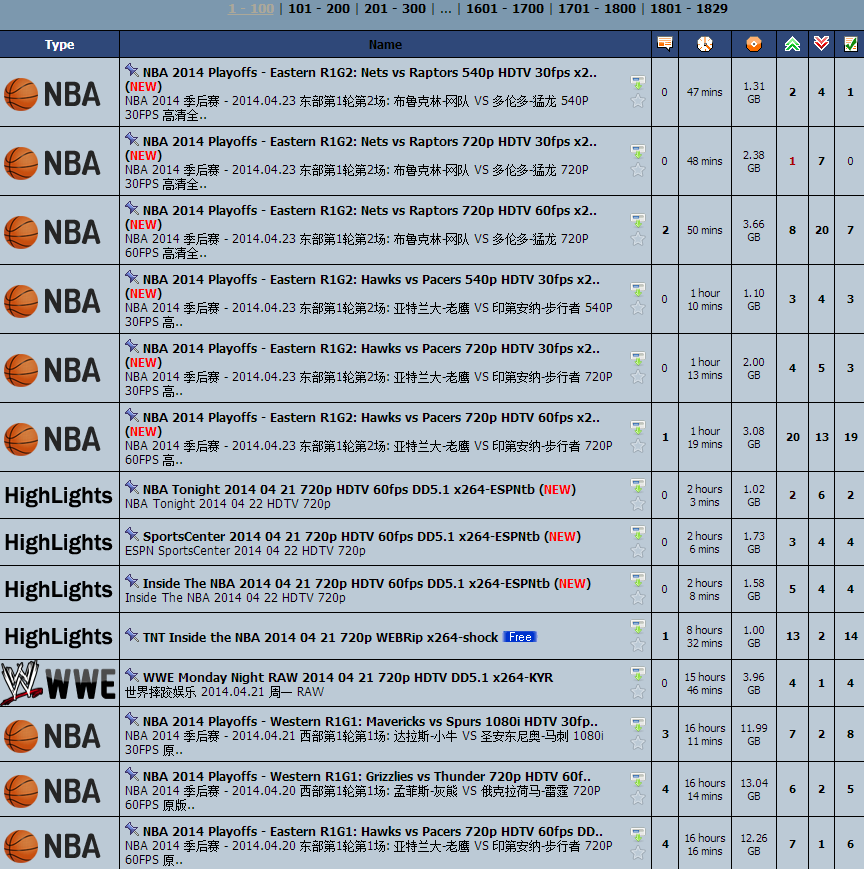Download Hawks vs Pacers R1G1 icon
Viewport: 864px width, 869px height.
(638, 835)
